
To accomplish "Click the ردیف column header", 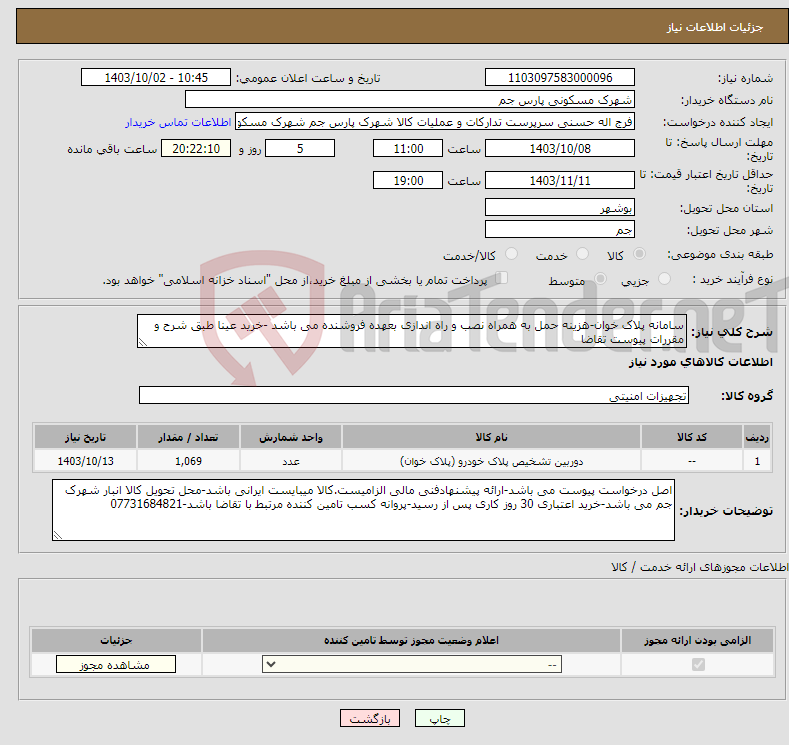I will pyautogui.click(x=757, y=437).
